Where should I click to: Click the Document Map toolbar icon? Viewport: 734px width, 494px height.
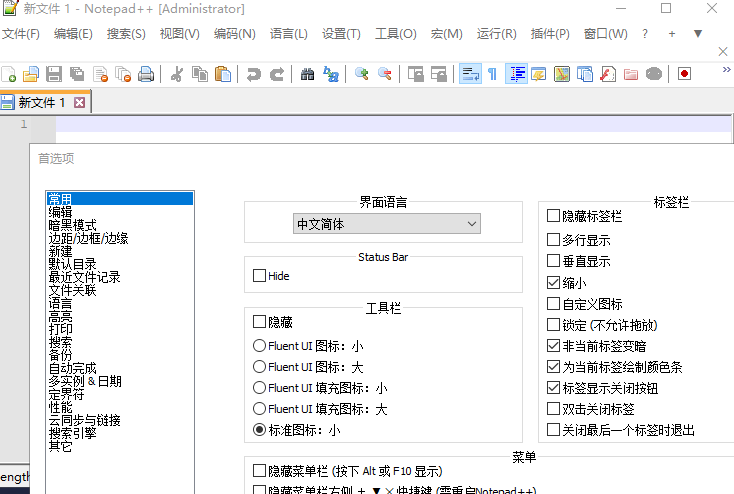(x=562, y=74)
